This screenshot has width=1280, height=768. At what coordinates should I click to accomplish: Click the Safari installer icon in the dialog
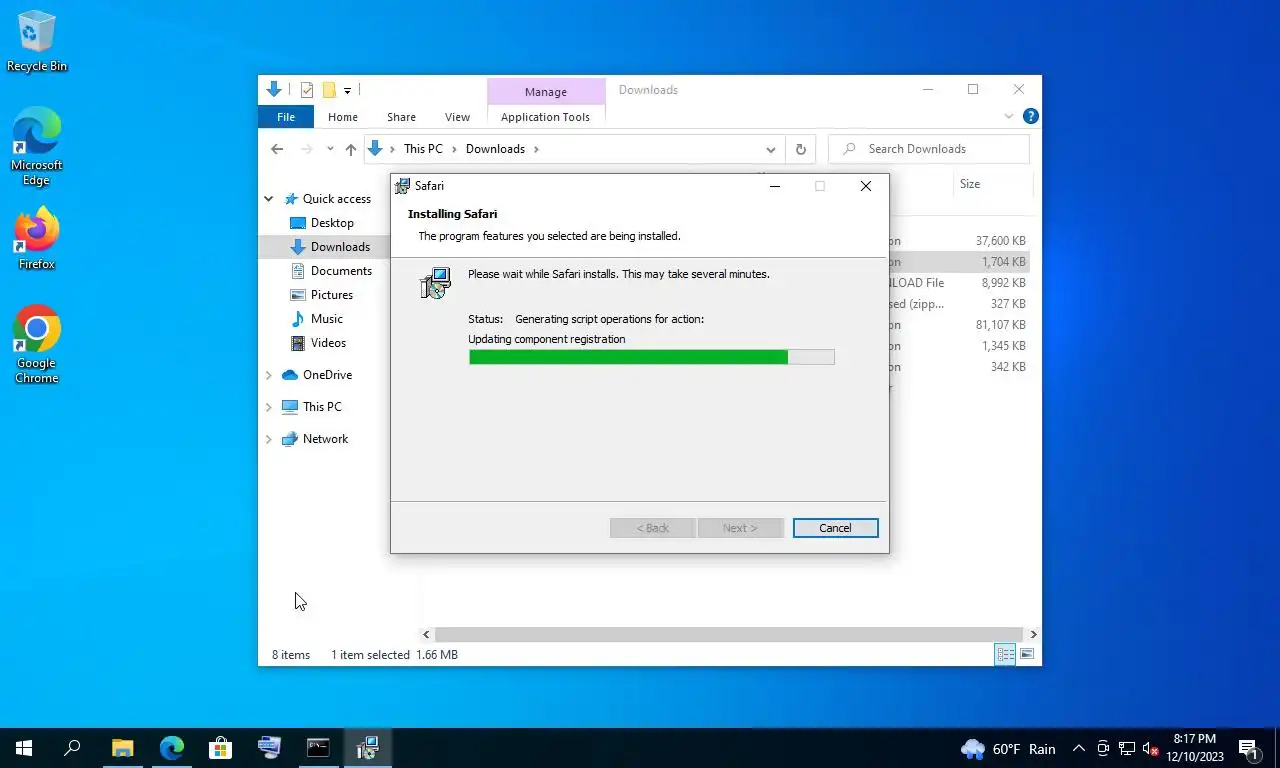point(435,283)
